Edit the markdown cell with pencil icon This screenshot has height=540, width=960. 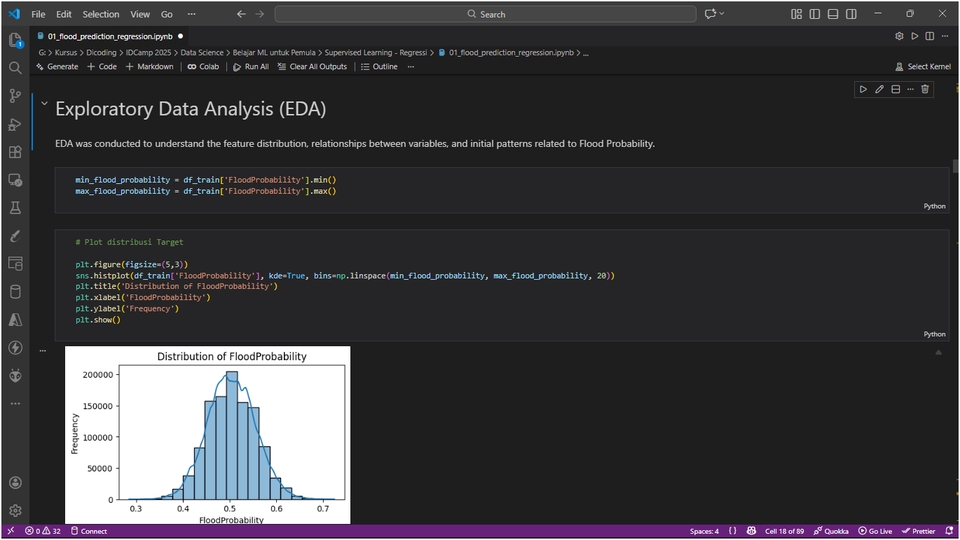(880, 89)
